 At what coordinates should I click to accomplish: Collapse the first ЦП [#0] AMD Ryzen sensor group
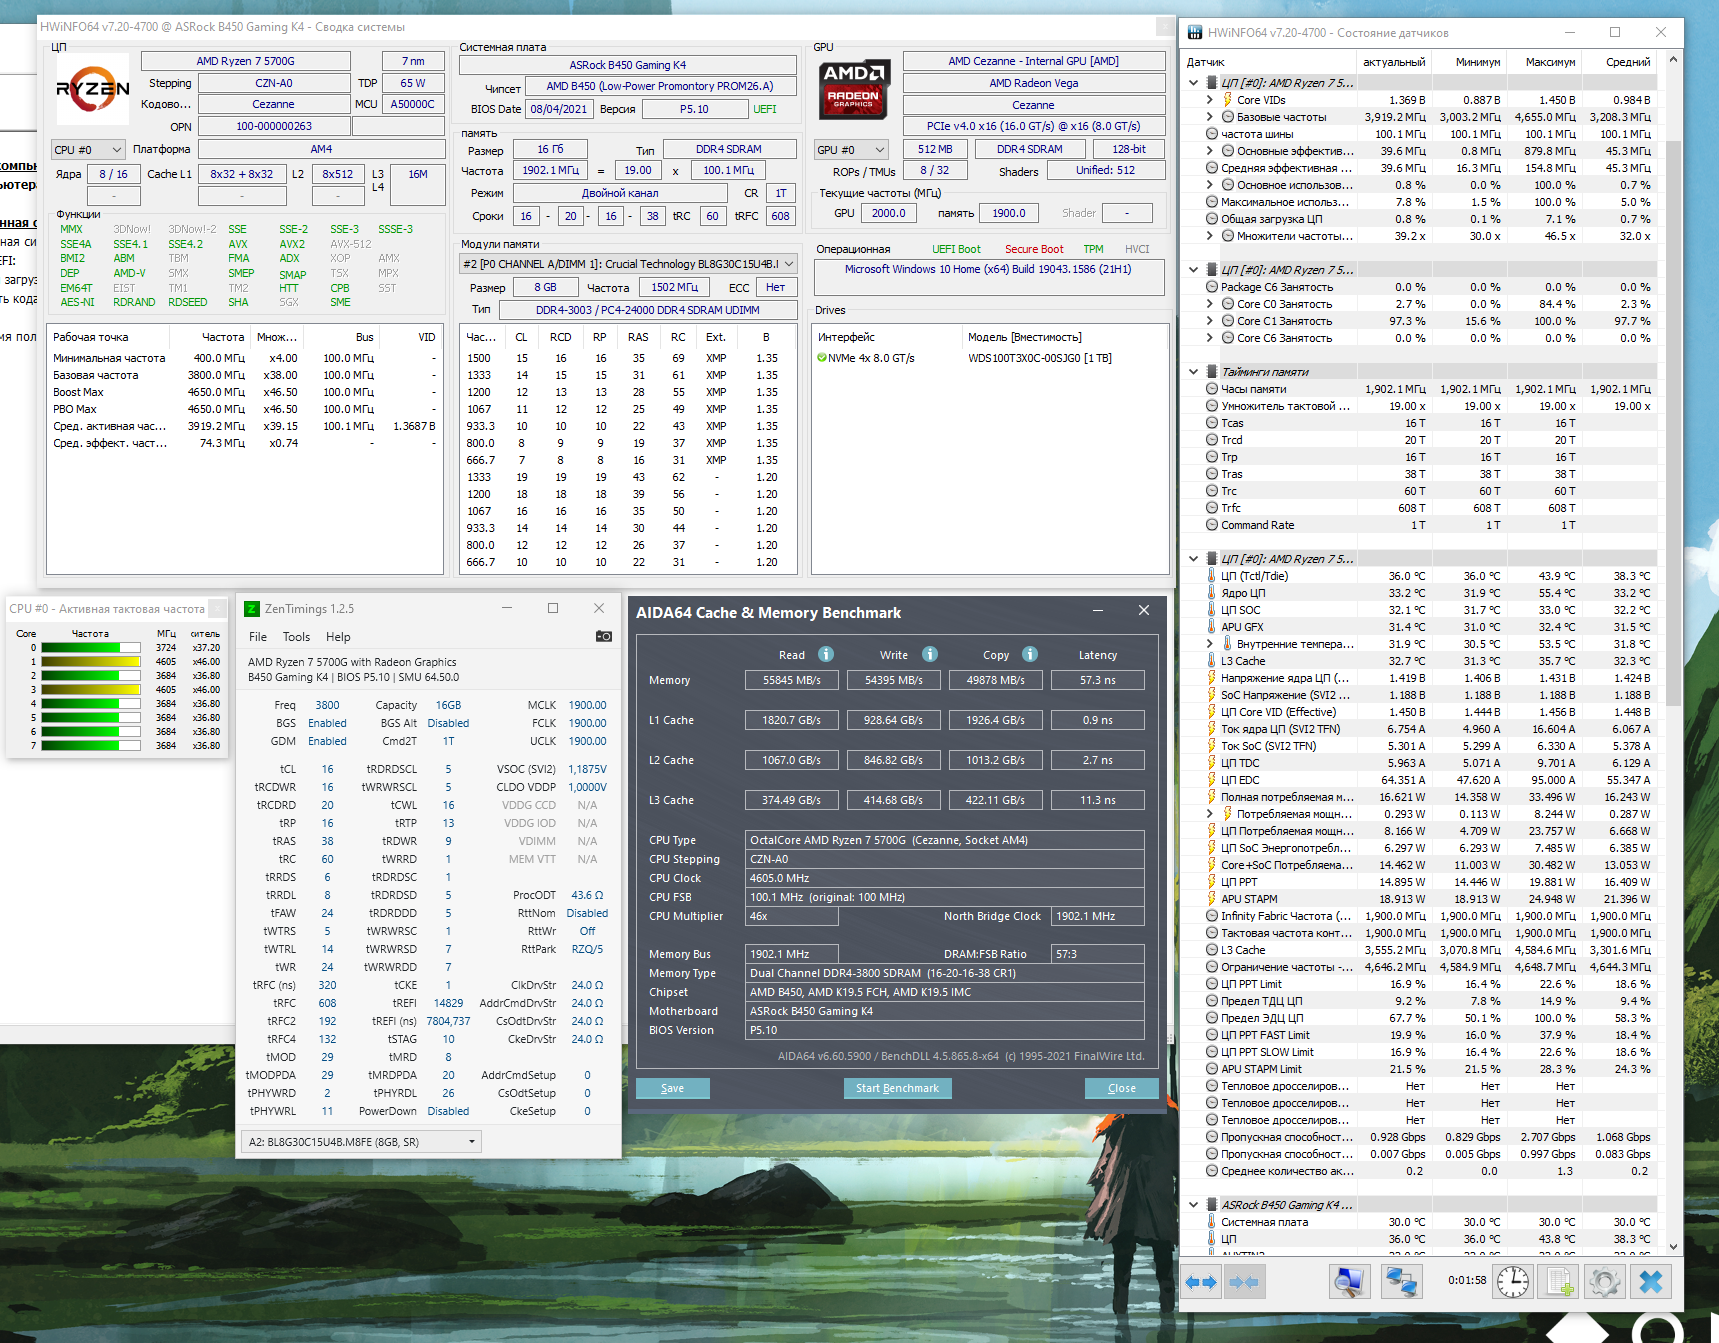pos(1193,83)
